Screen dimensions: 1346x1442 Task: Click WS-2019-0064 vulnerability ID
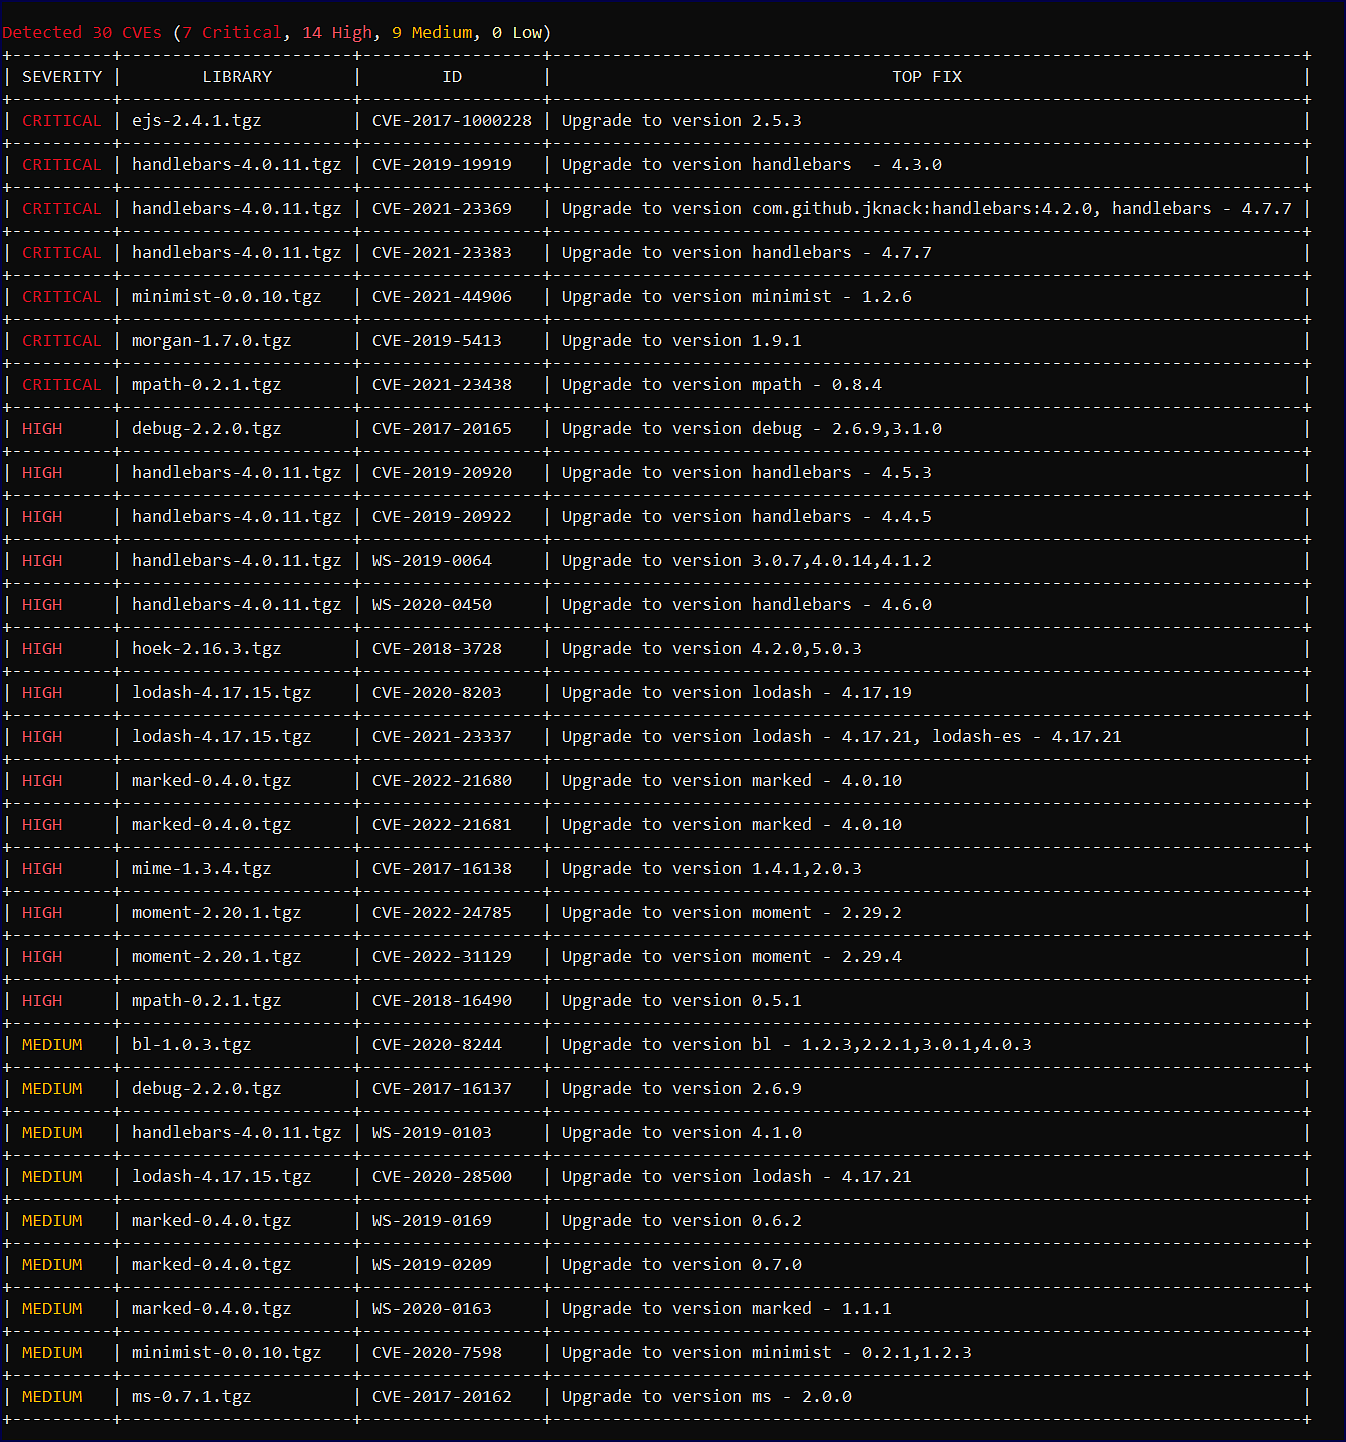431,561
